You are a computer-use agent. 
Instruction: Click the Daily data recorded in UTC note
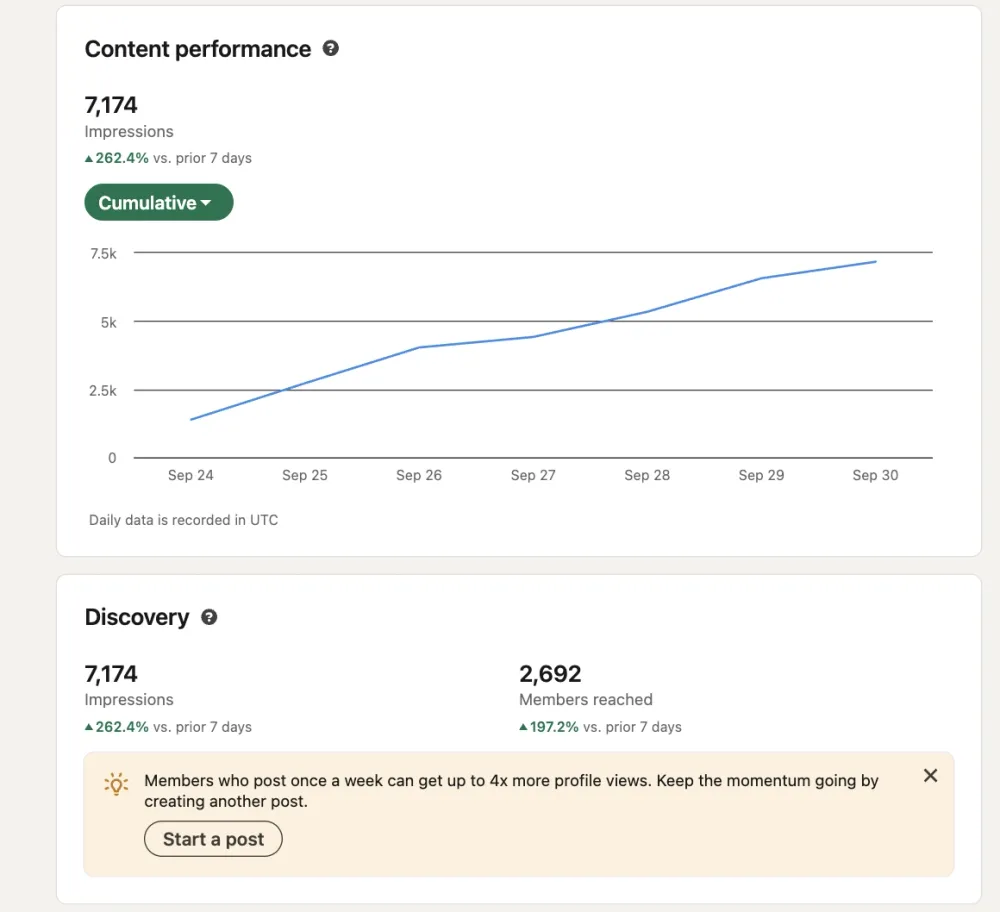coord(183,520)
